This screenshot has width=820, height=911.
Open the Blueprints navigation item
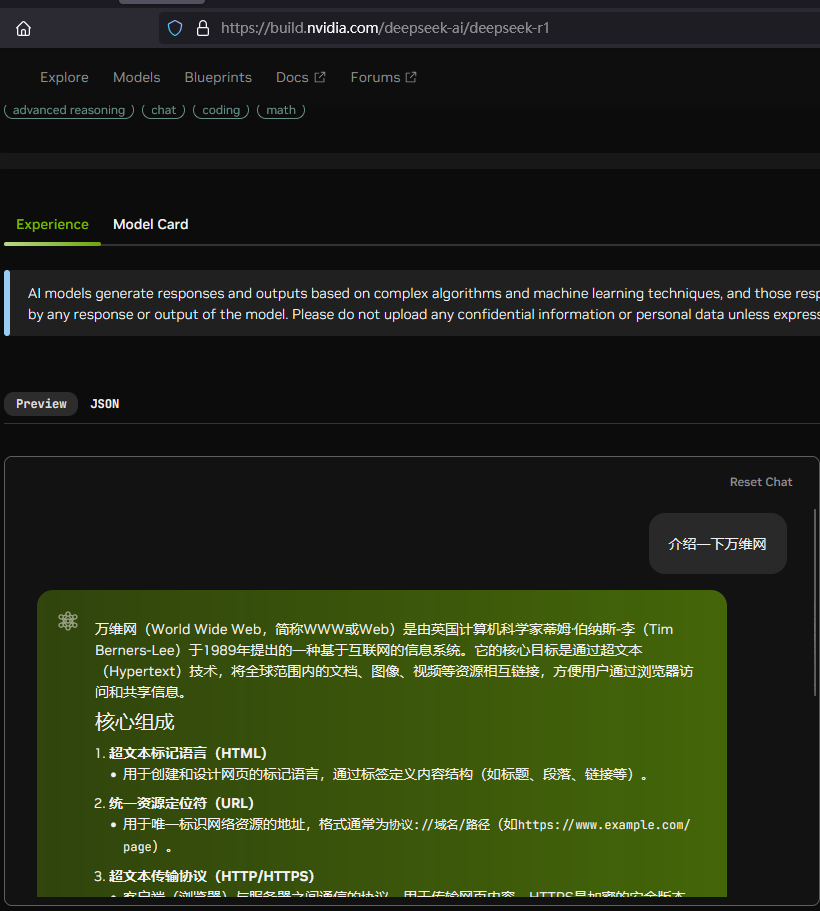click(218, 77)
